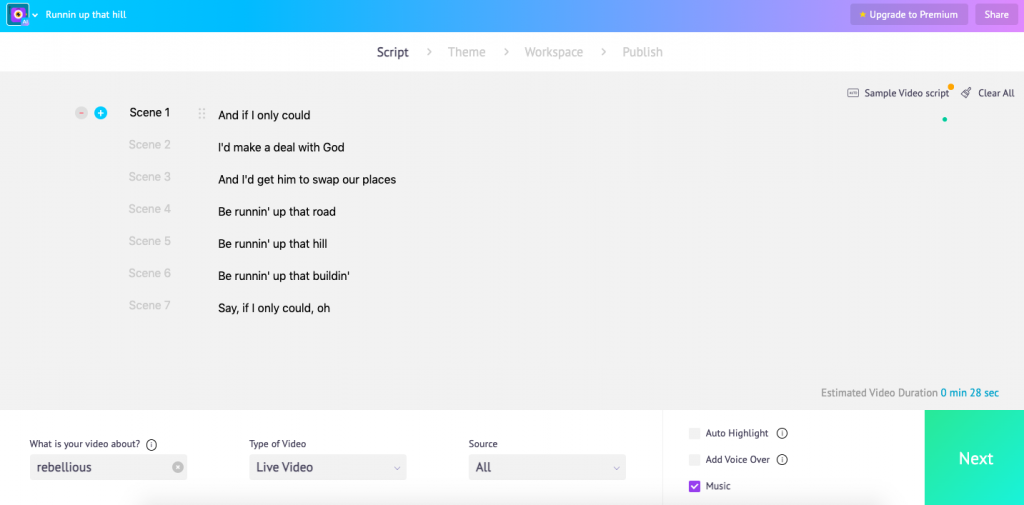Click the star icon on Upgrade button
Screen dimensions: 1024x505
863,14
